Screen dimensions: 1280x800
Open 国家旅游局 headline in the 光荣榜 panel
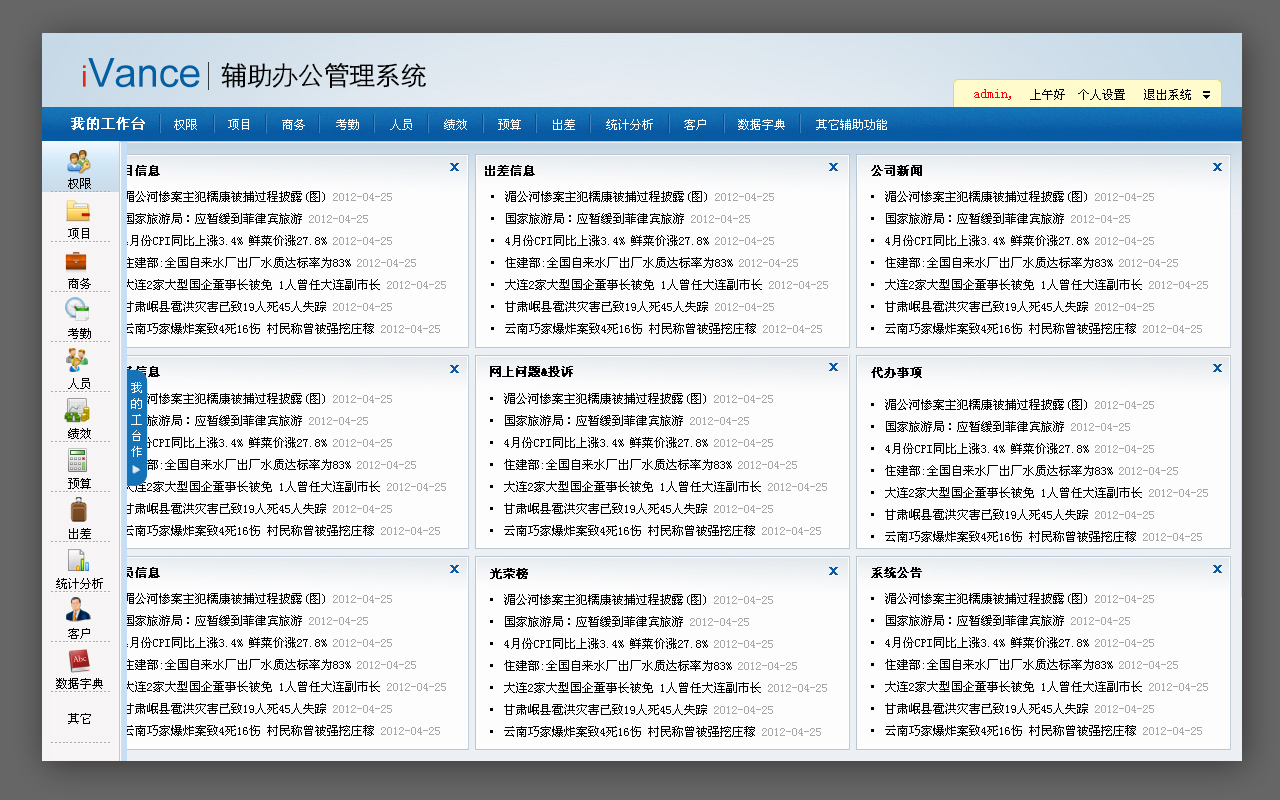(593, 622)
